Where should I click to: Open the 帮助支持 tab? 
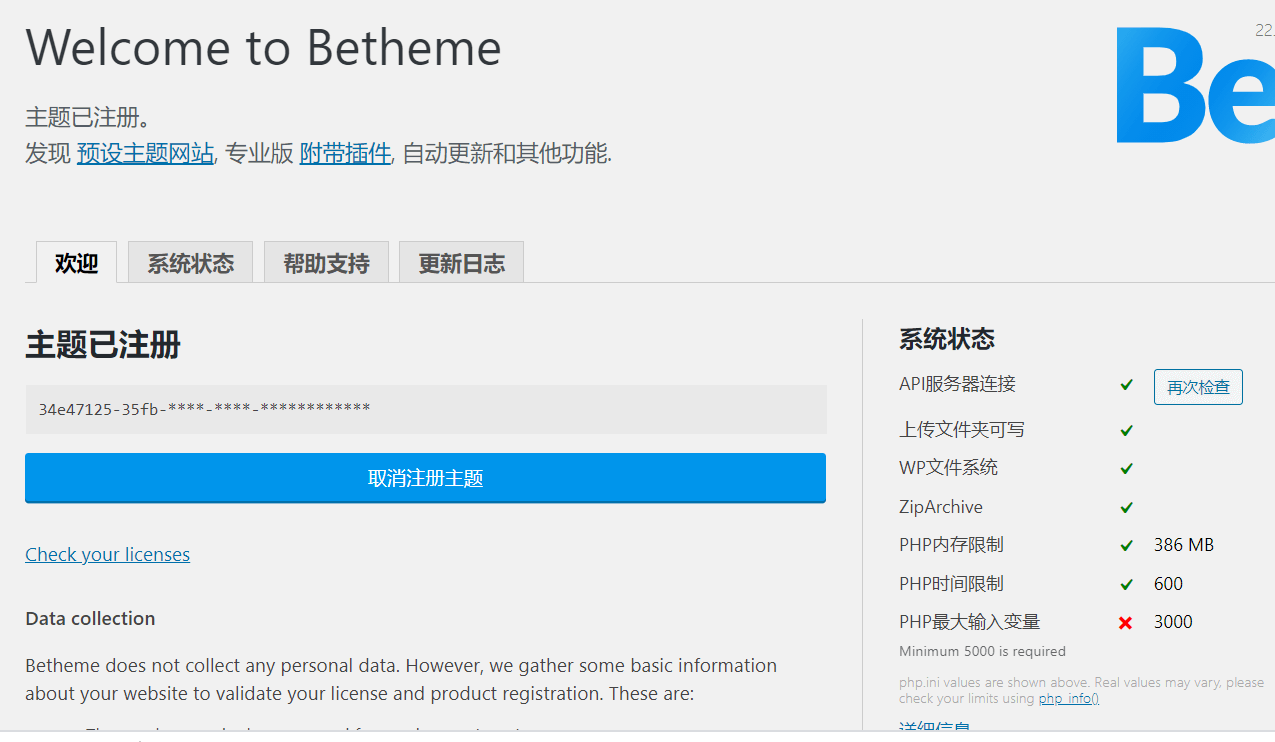pos(326,263)
